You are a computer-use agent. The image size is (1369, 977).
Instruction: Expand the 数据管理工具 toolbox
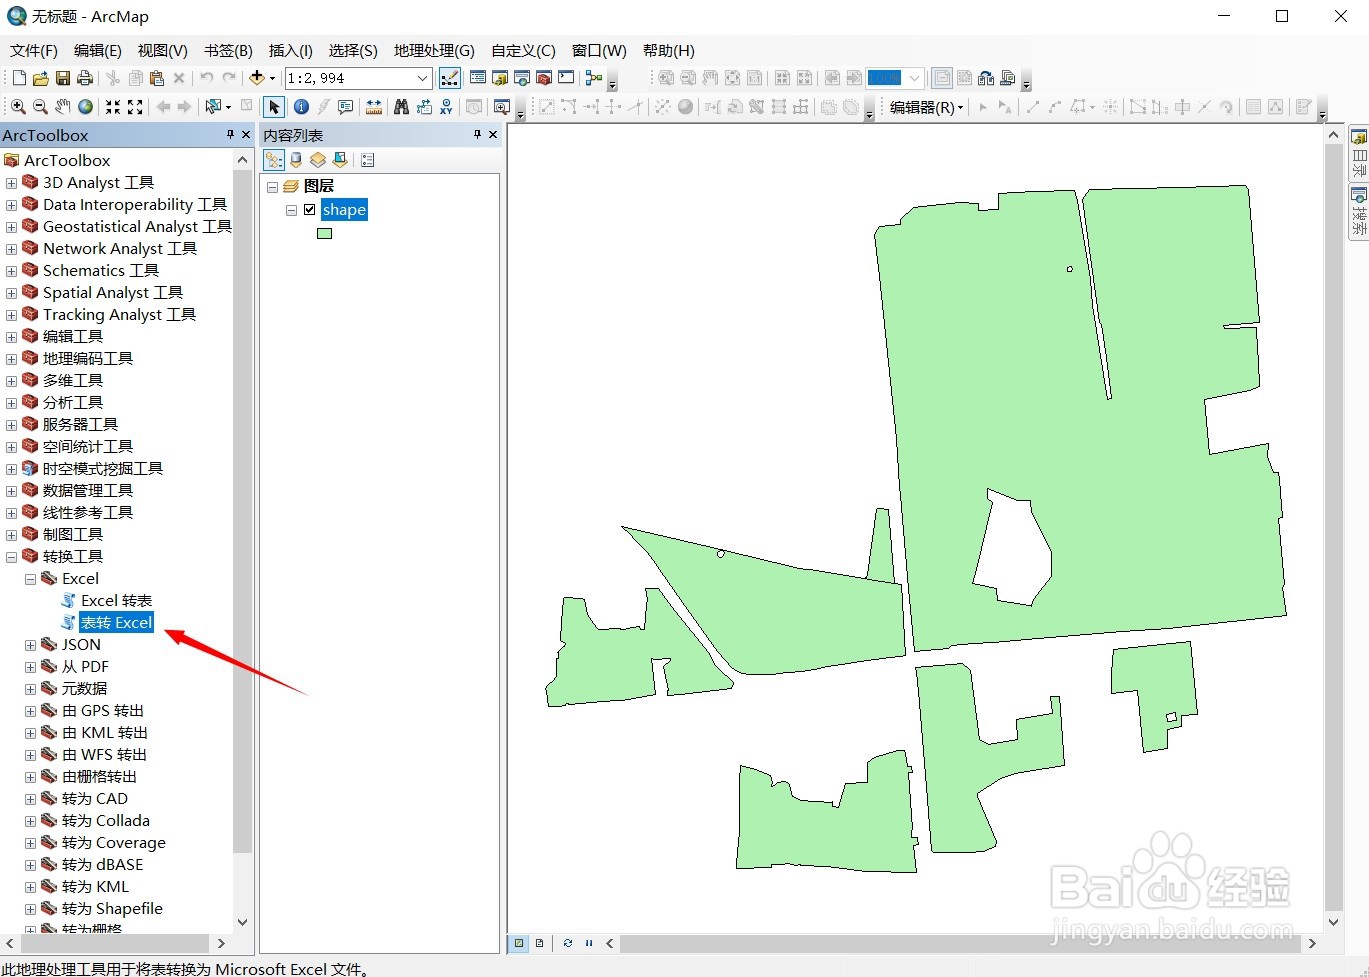coord(12,491)
